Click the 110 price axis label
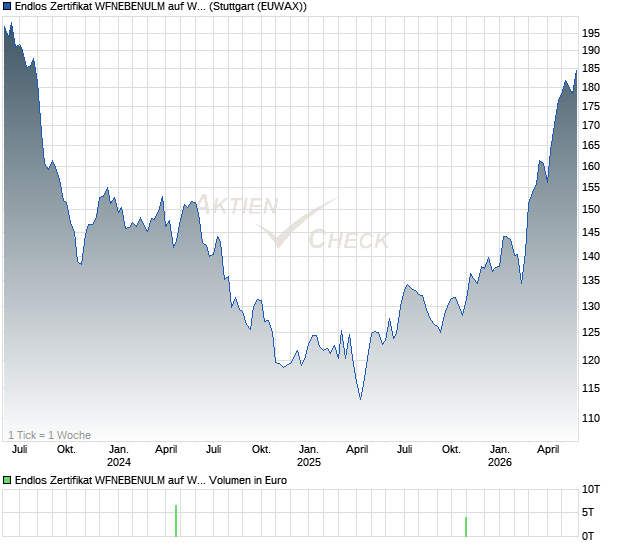 tap(591, 418)
